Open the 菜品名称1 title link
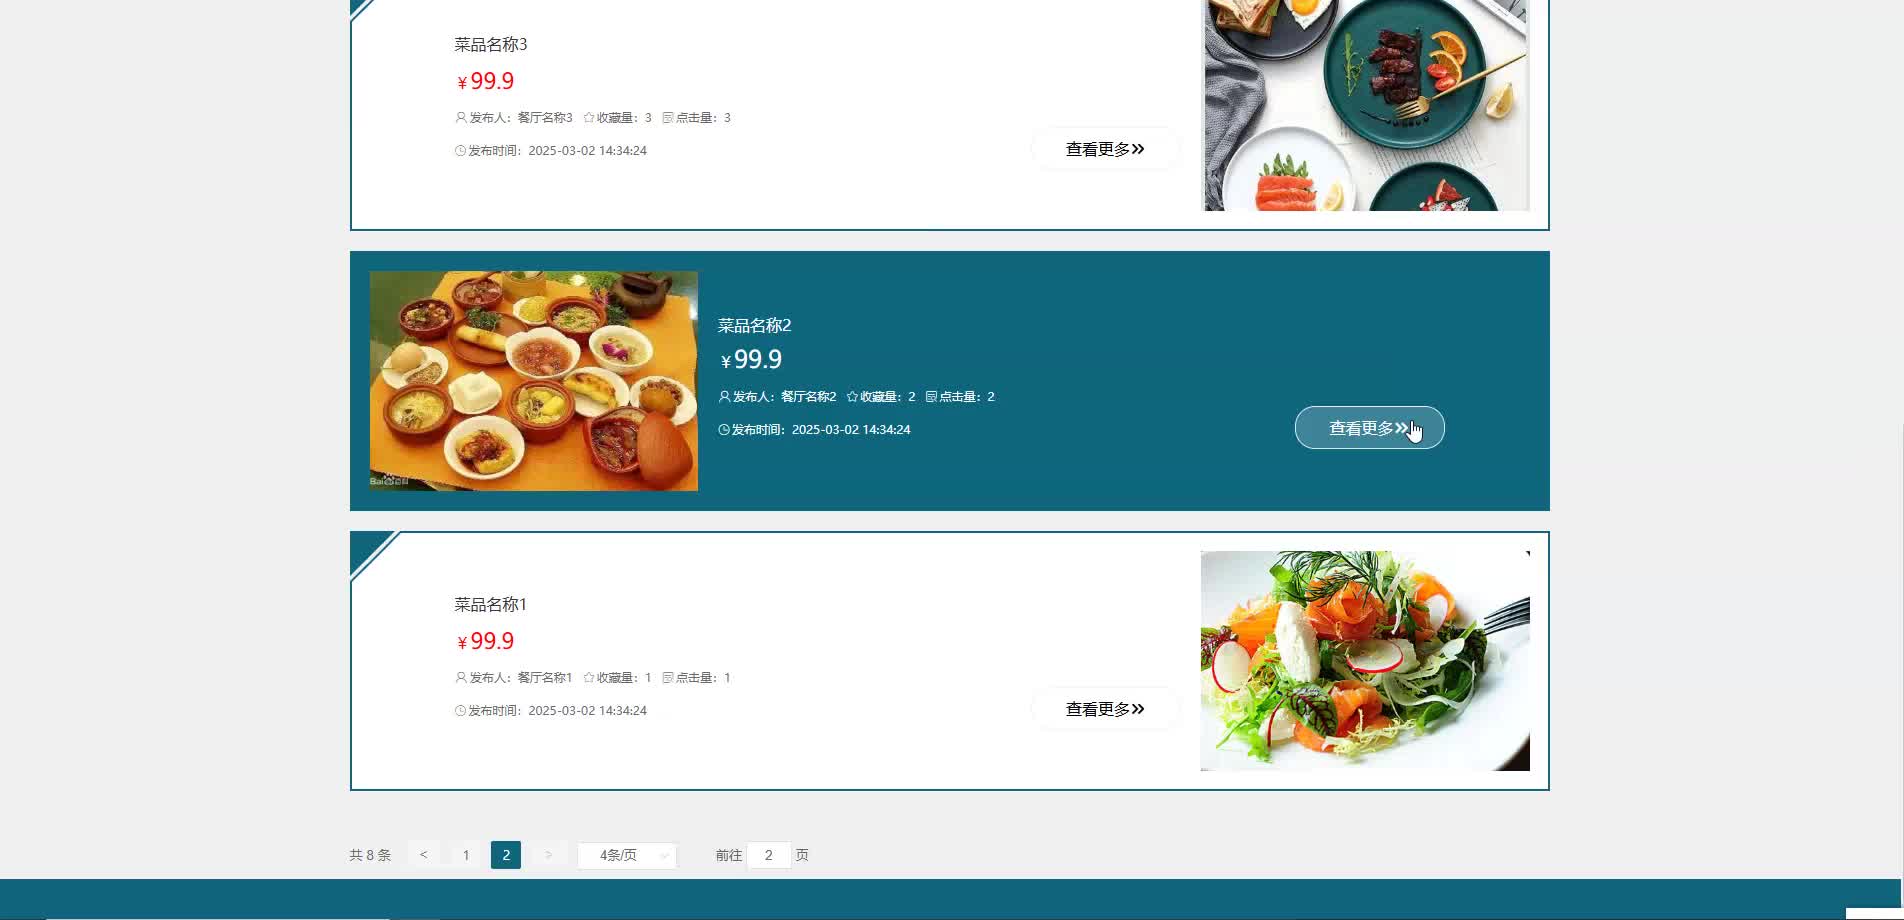This screenshot has height=920, width=1904. coord(490,605)
